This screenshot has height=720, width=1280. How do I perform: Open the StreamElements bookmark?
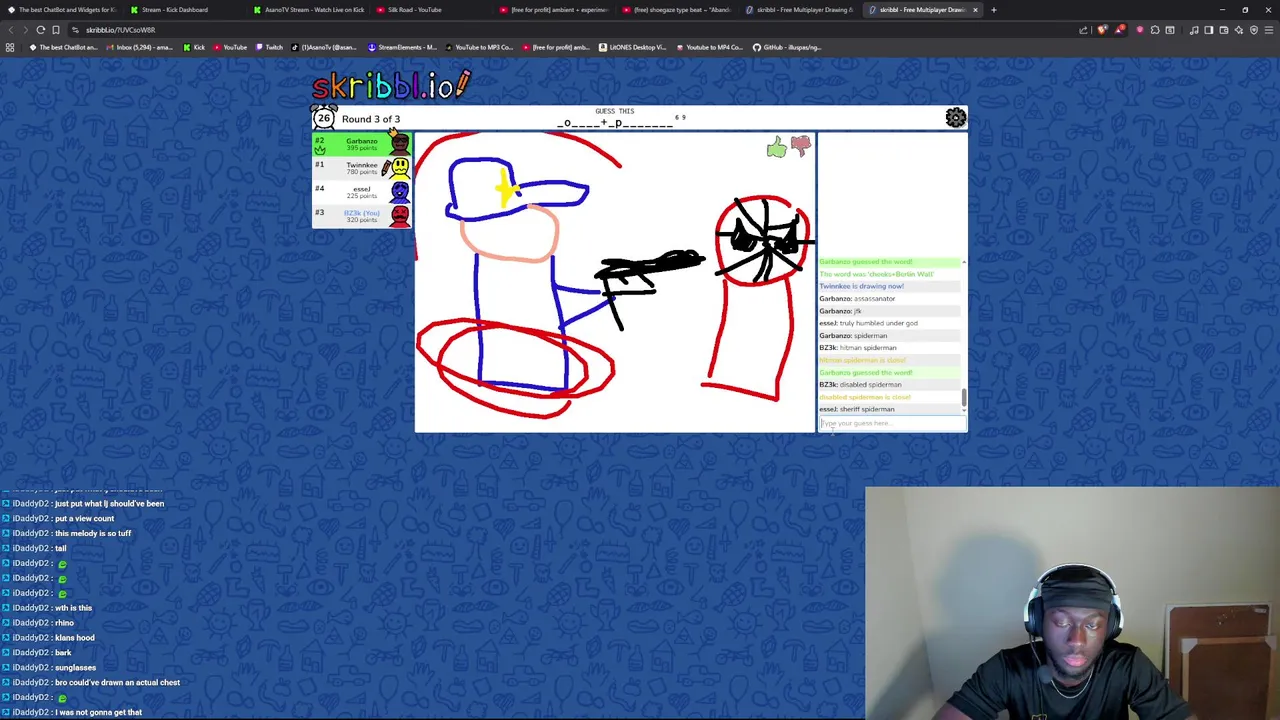(403, 47)
